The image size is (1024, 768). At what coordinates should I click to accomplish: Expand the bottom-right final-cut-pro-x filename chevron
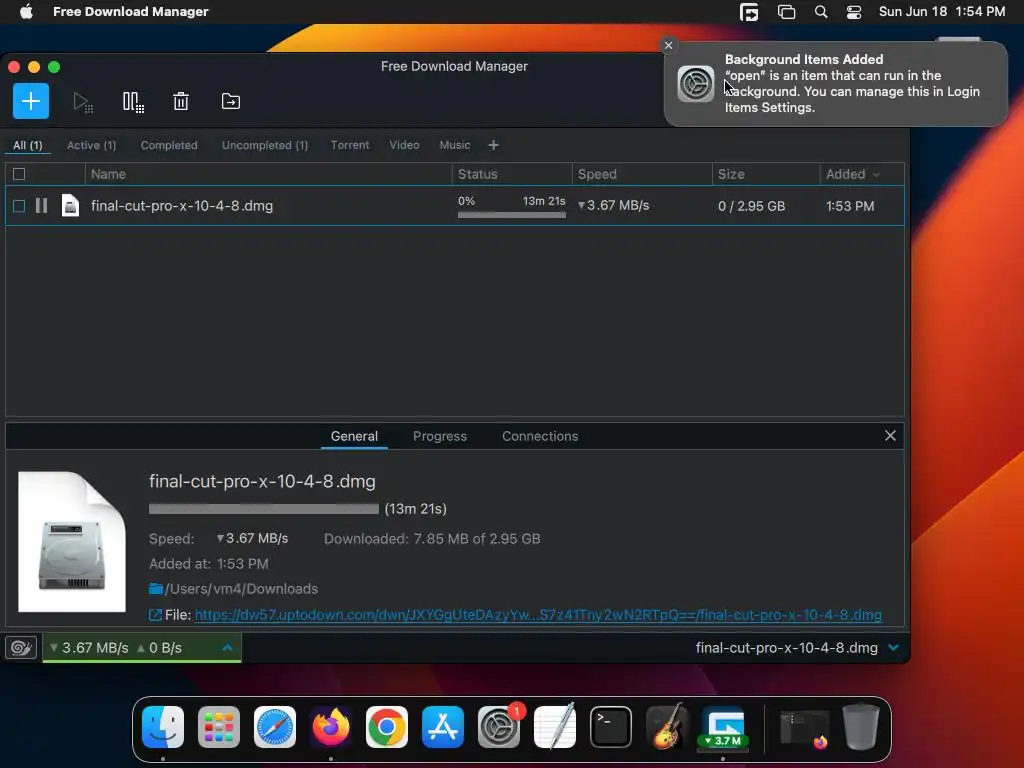pyautogui.click(x=894, y=648)
